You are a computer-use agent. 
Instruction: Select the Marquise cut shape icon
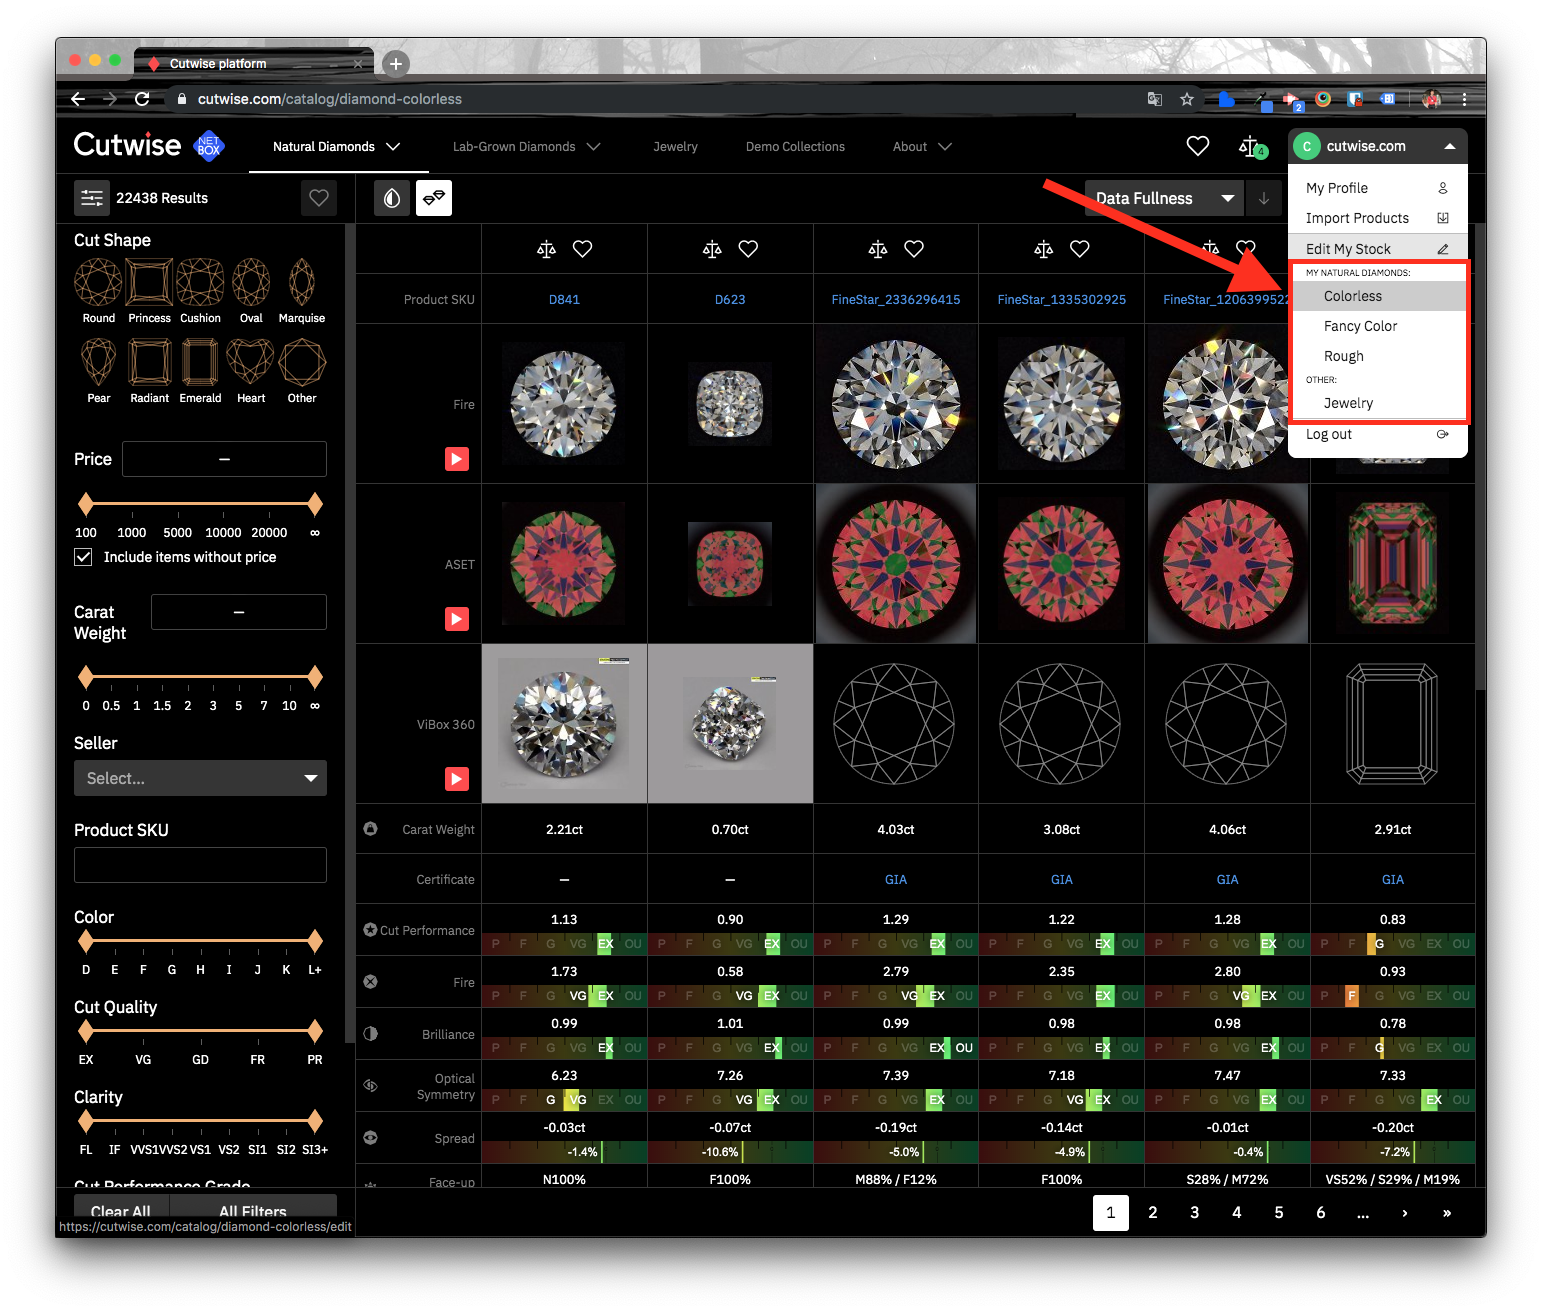302,282
